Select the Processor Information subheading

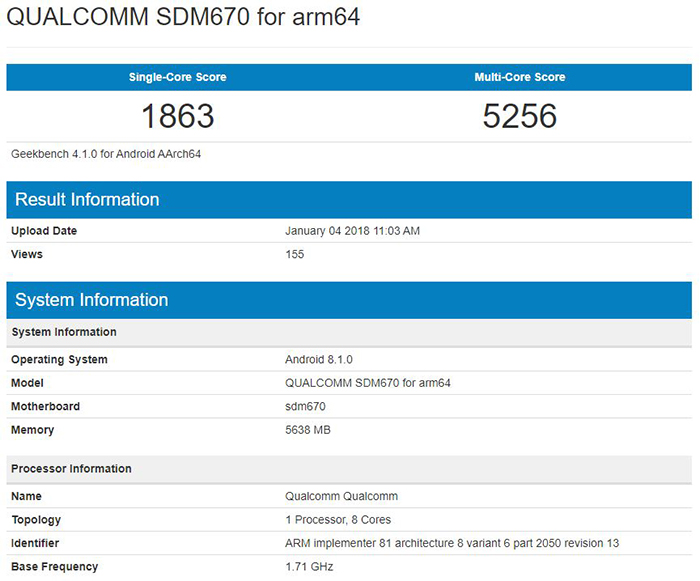(71, 468)
